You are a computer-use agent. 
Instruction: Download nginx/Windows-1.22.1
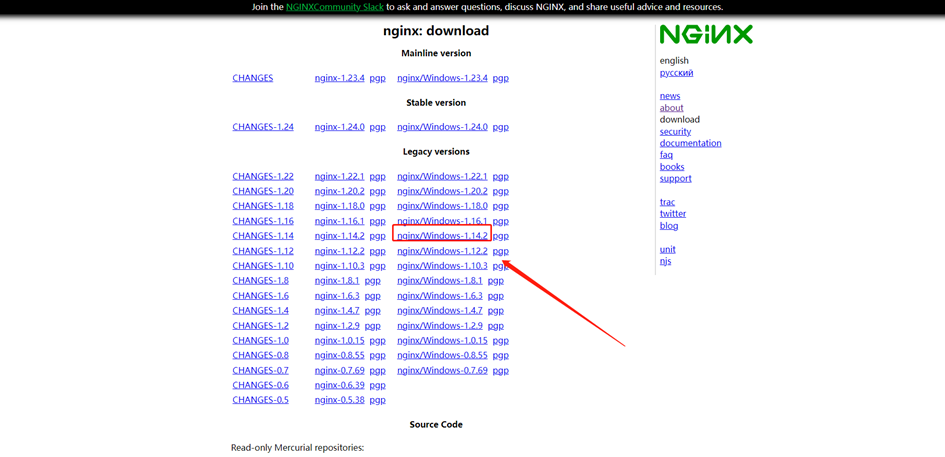click(x=442, y=177)
